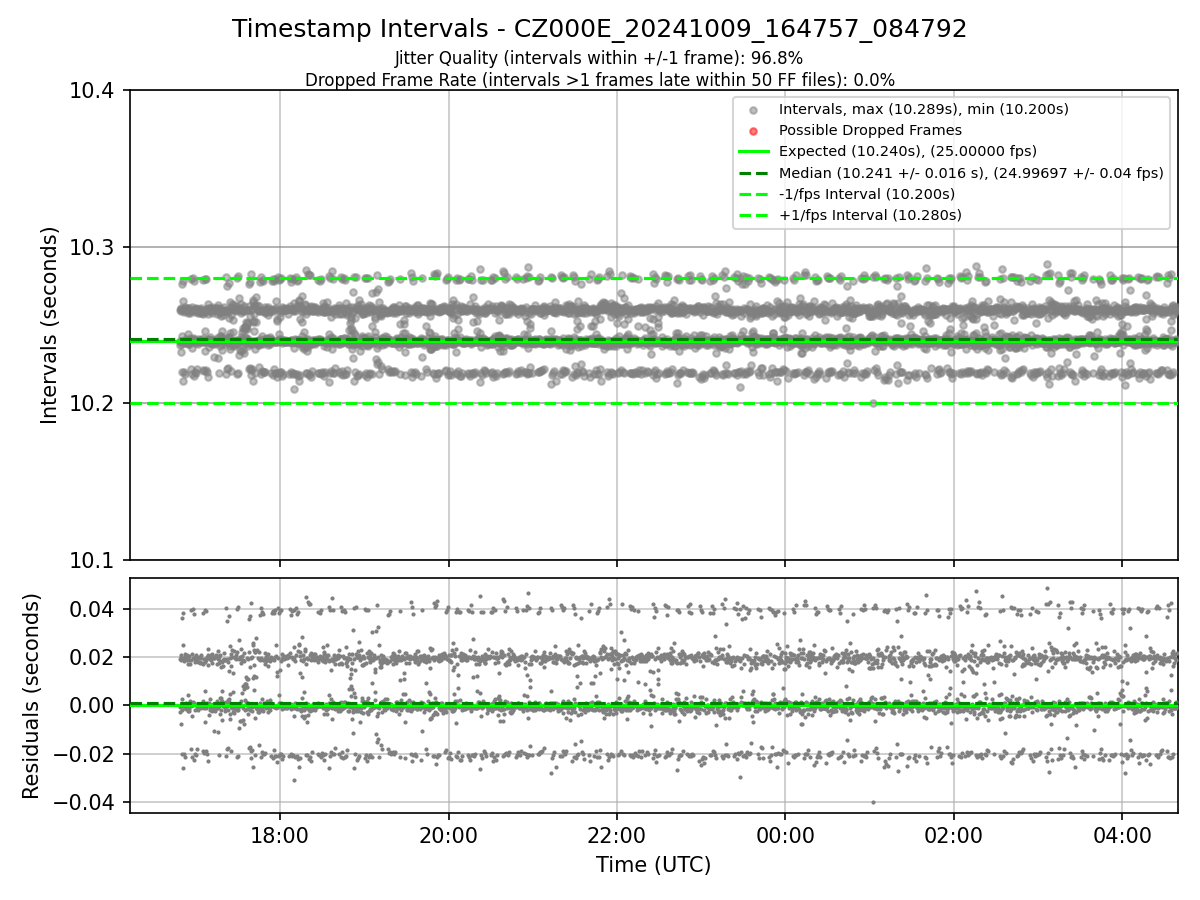Click legend entry '+1/fps Interval (10.280s)'
Image resolution: width=1200 pixels, height=900 pixels.
(870, 215)
